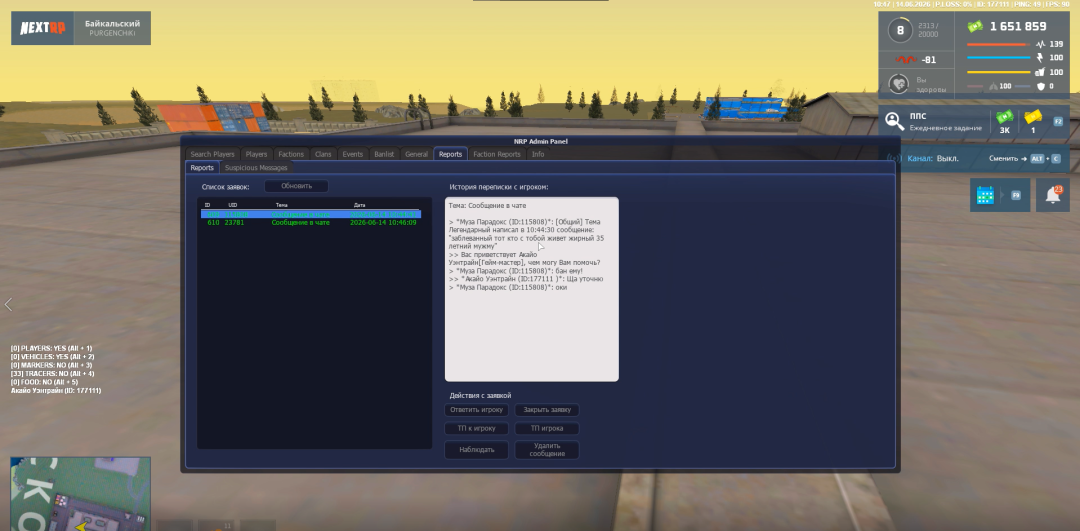Screen dimensions: 1080x531
Task: Open the Factions tab
Action: coord(291,154)
